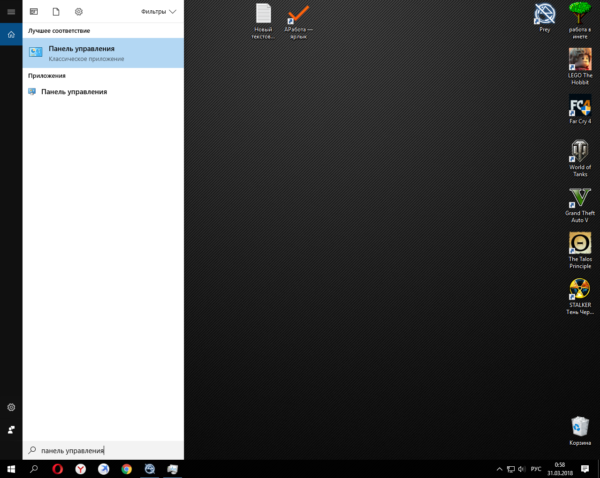Open the Windows Start button
600x478 pixels.
click(x=11, y=469)
